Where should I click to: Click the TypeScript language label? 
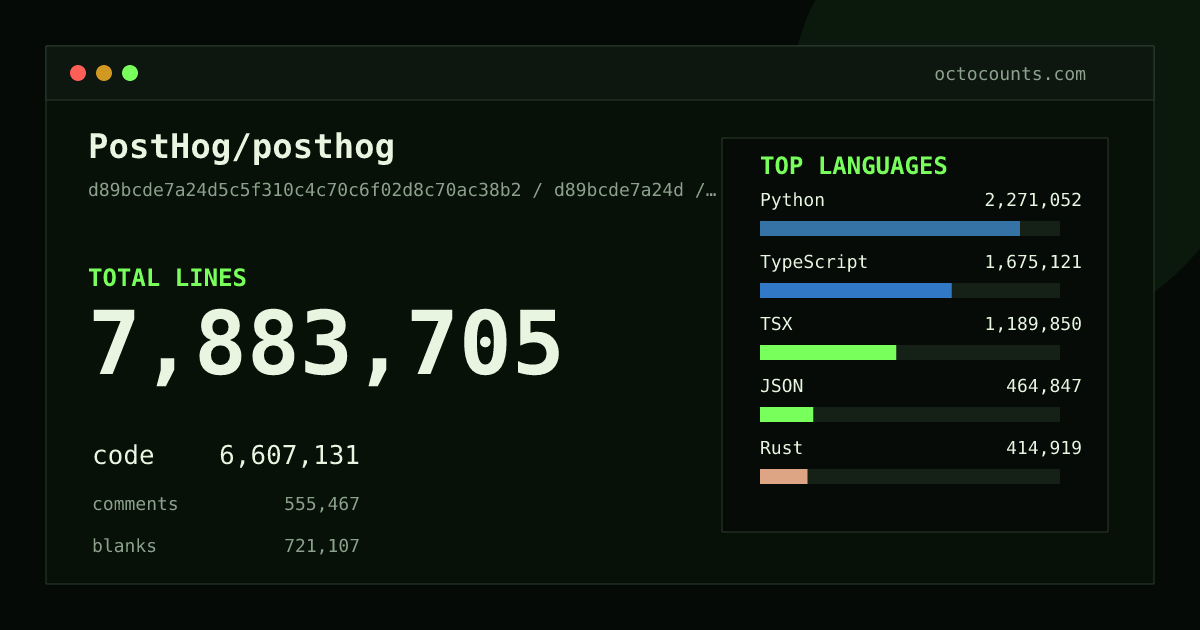click(x=814, y=262)
